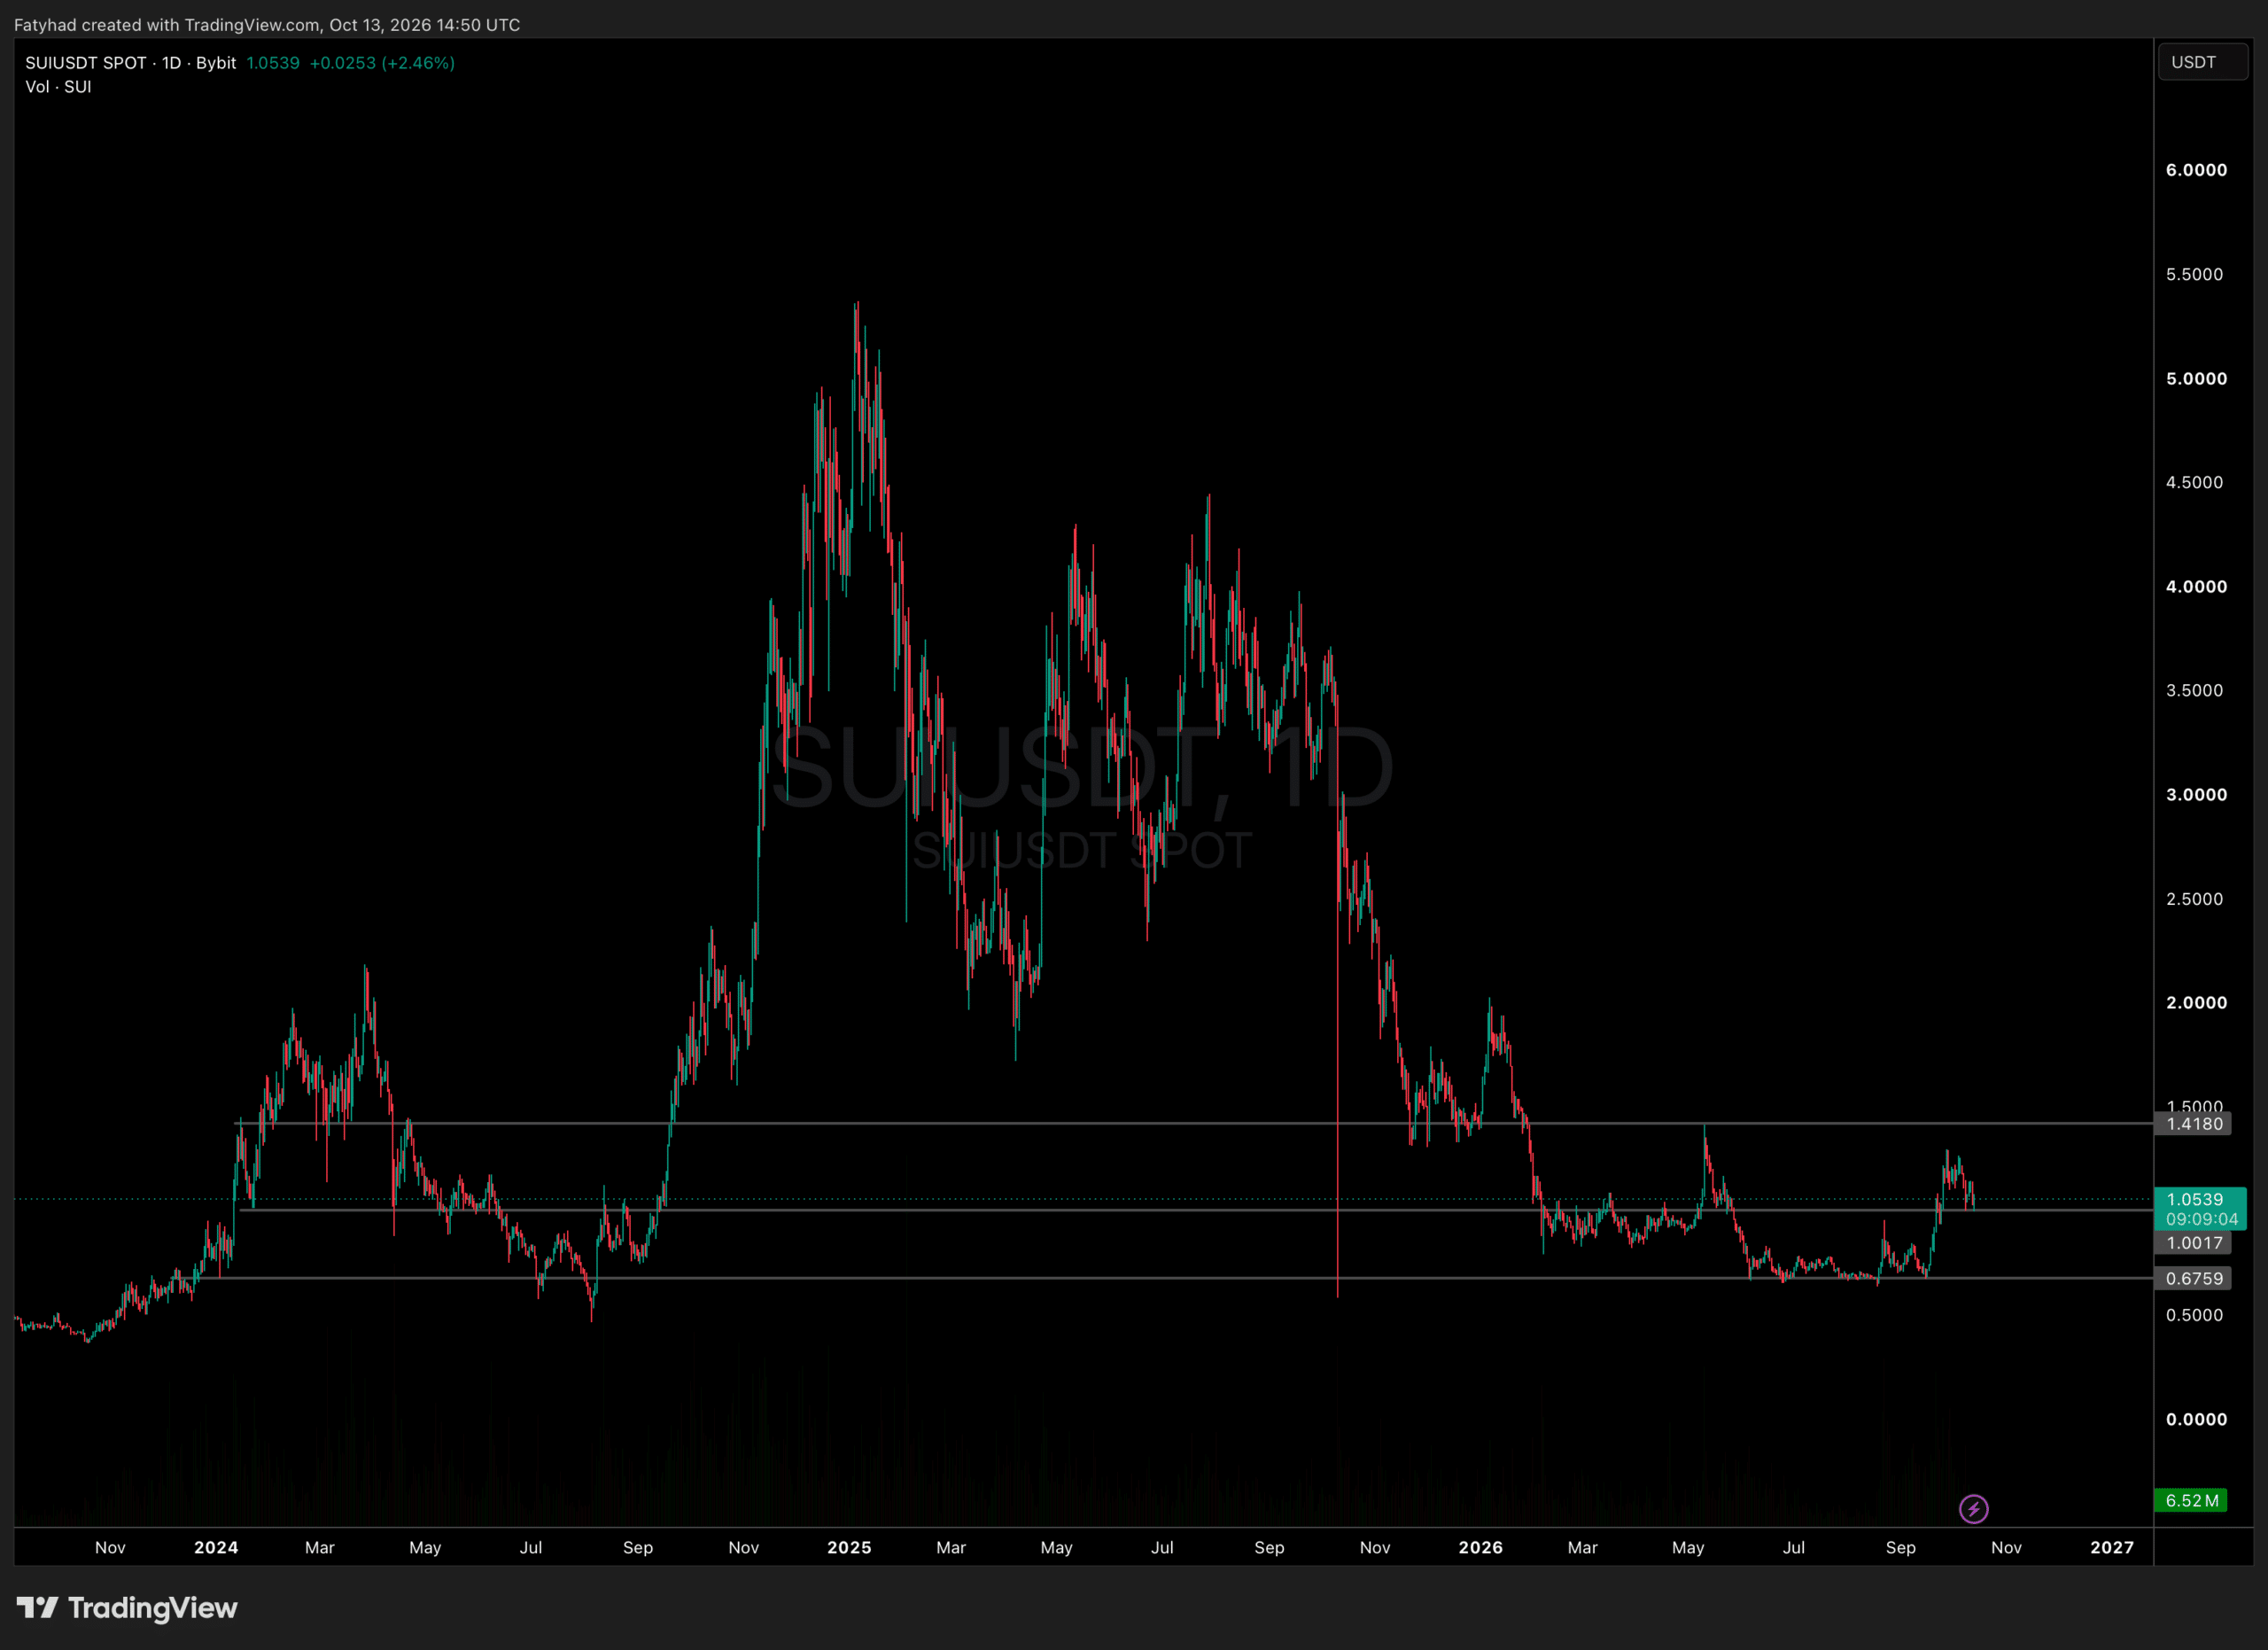Click the 1.0017 horizontal line price label
The image size is (2268, 1650).
click(2193, 1243)
